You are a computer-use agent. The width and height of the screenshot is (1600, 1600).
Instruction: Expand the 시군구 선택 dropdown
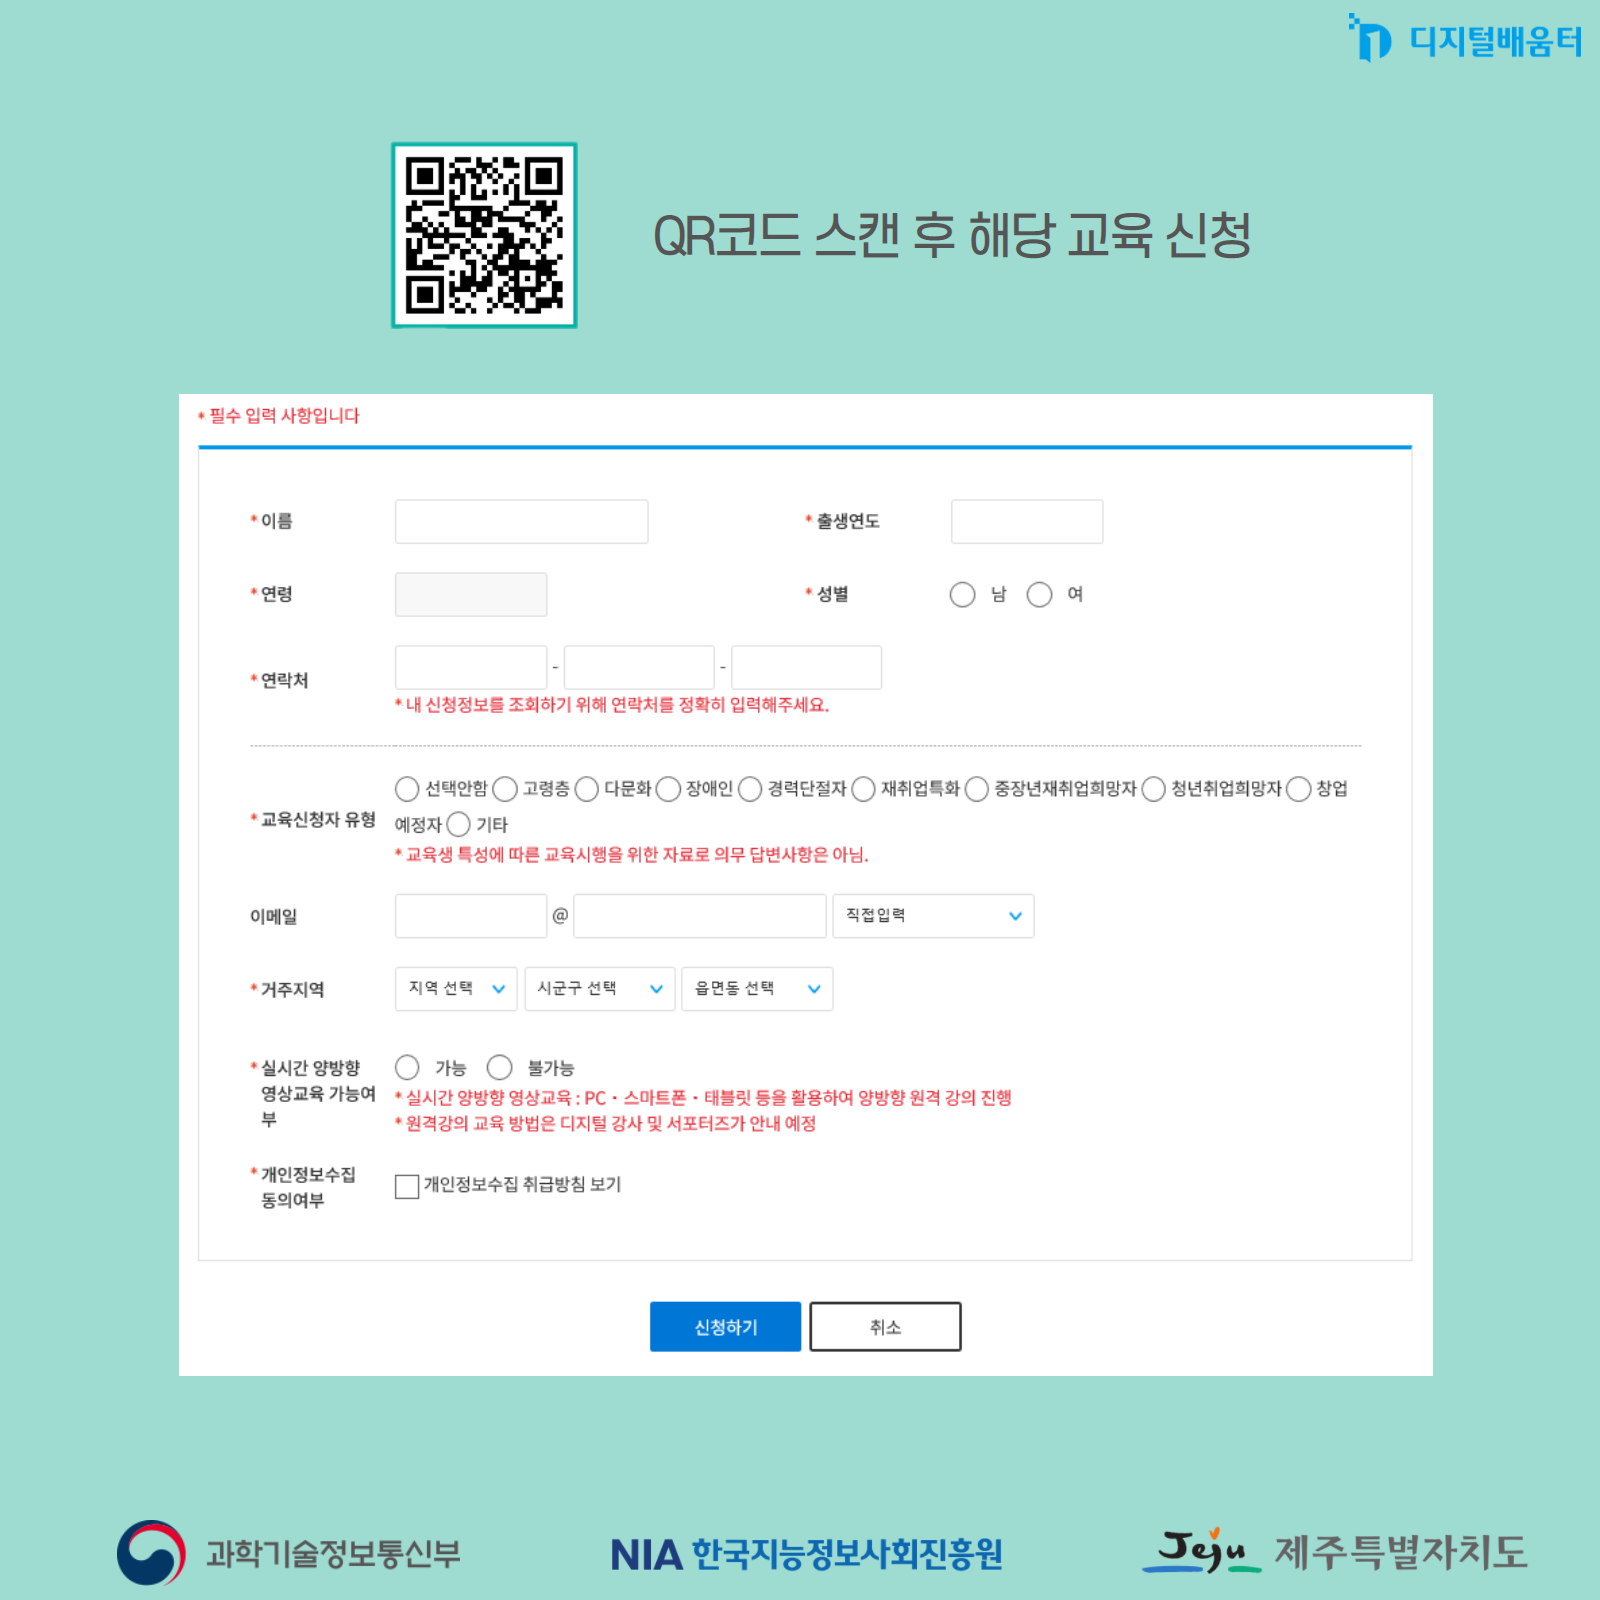click(599, 989)
